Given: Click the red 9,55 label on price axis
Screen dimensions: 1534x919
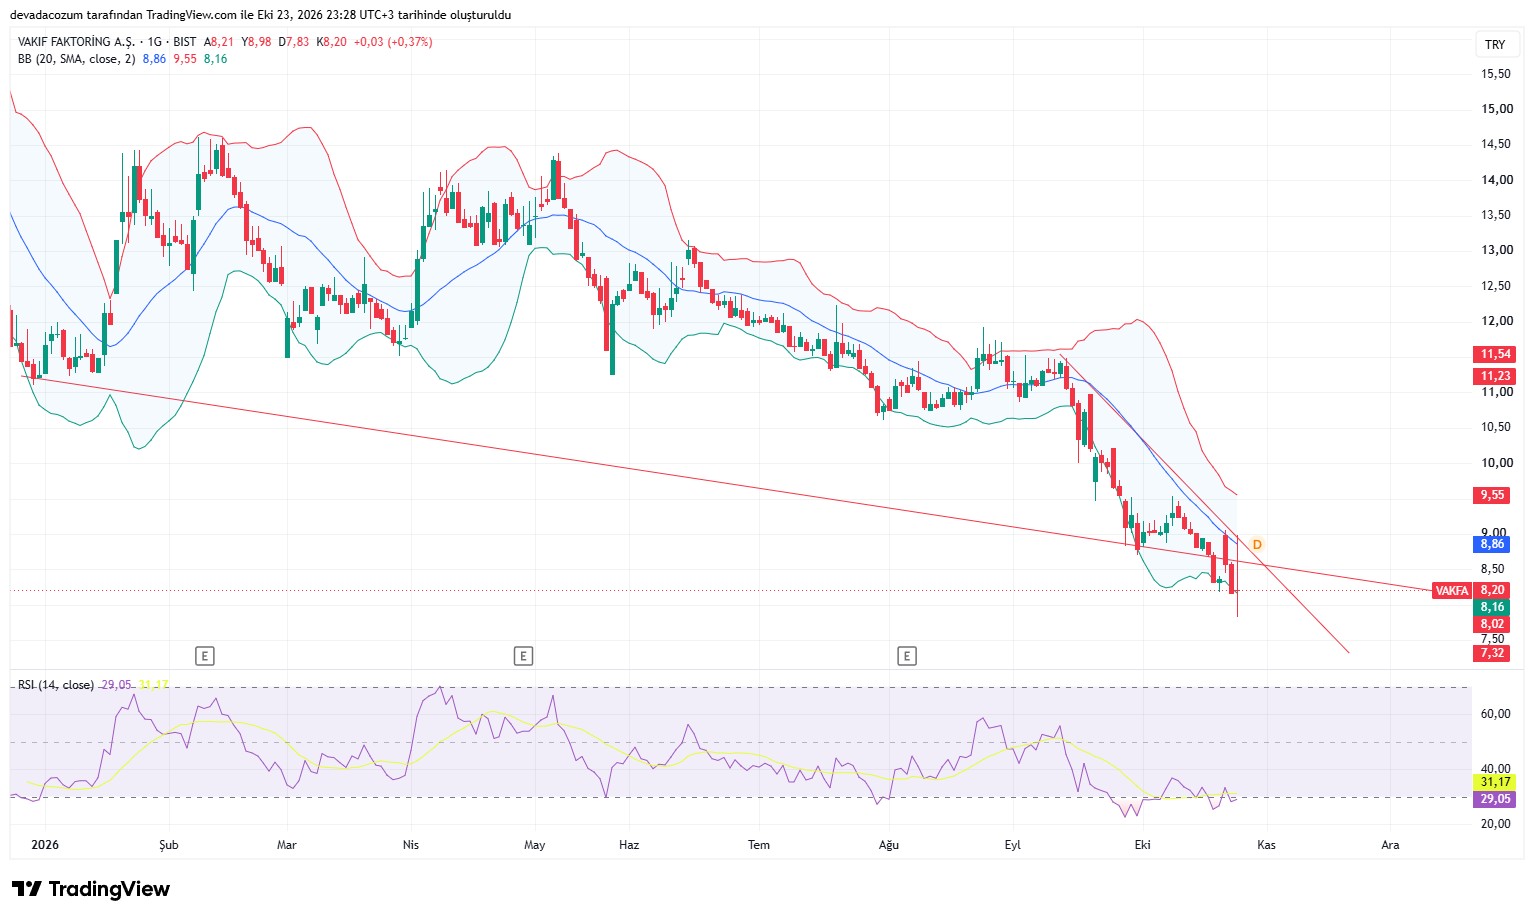Looking at the screenshot, I should click(x=1493, y=495).
